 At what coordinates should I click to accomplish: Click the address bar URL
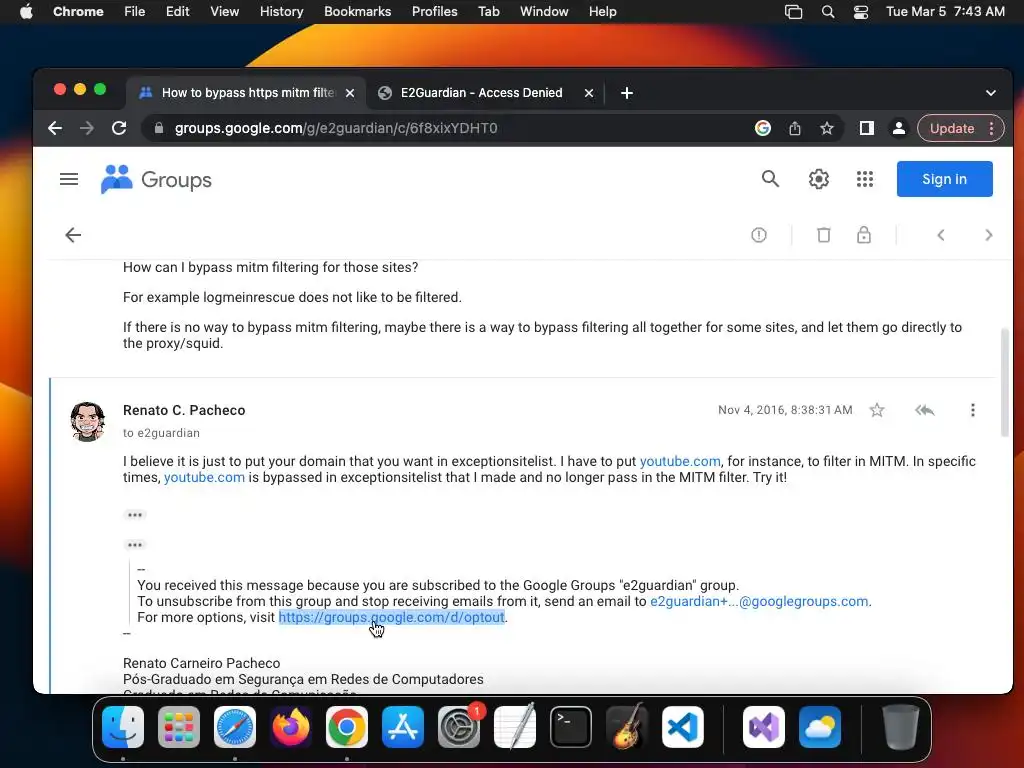click(x=336, y=128)
